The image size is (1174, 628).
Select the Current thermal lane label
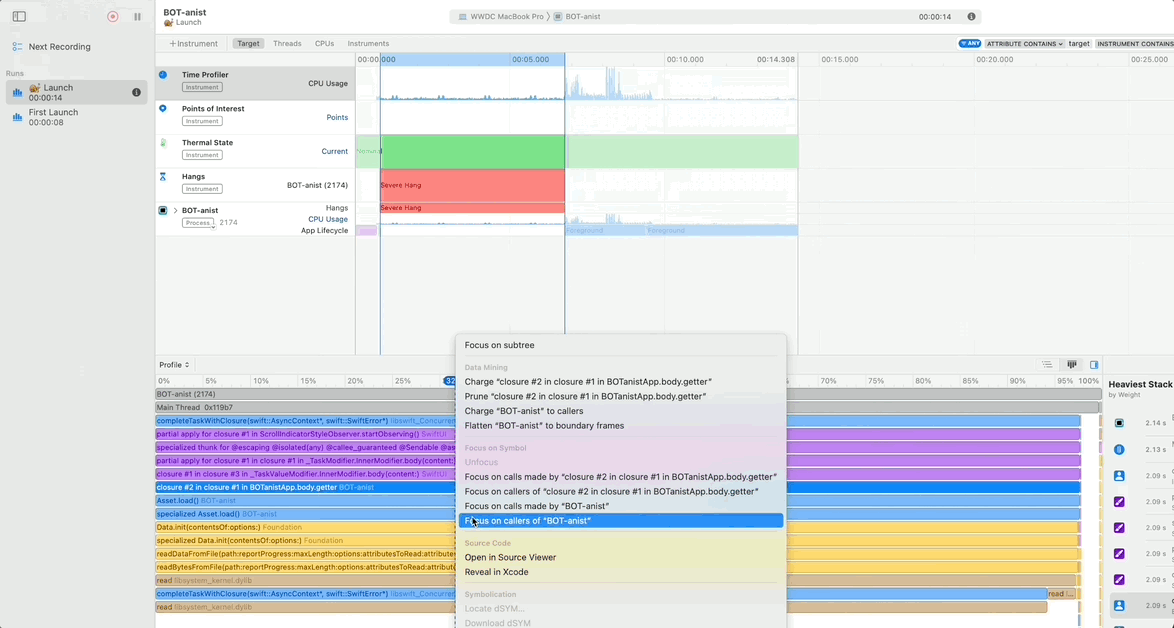coord(335,151)
